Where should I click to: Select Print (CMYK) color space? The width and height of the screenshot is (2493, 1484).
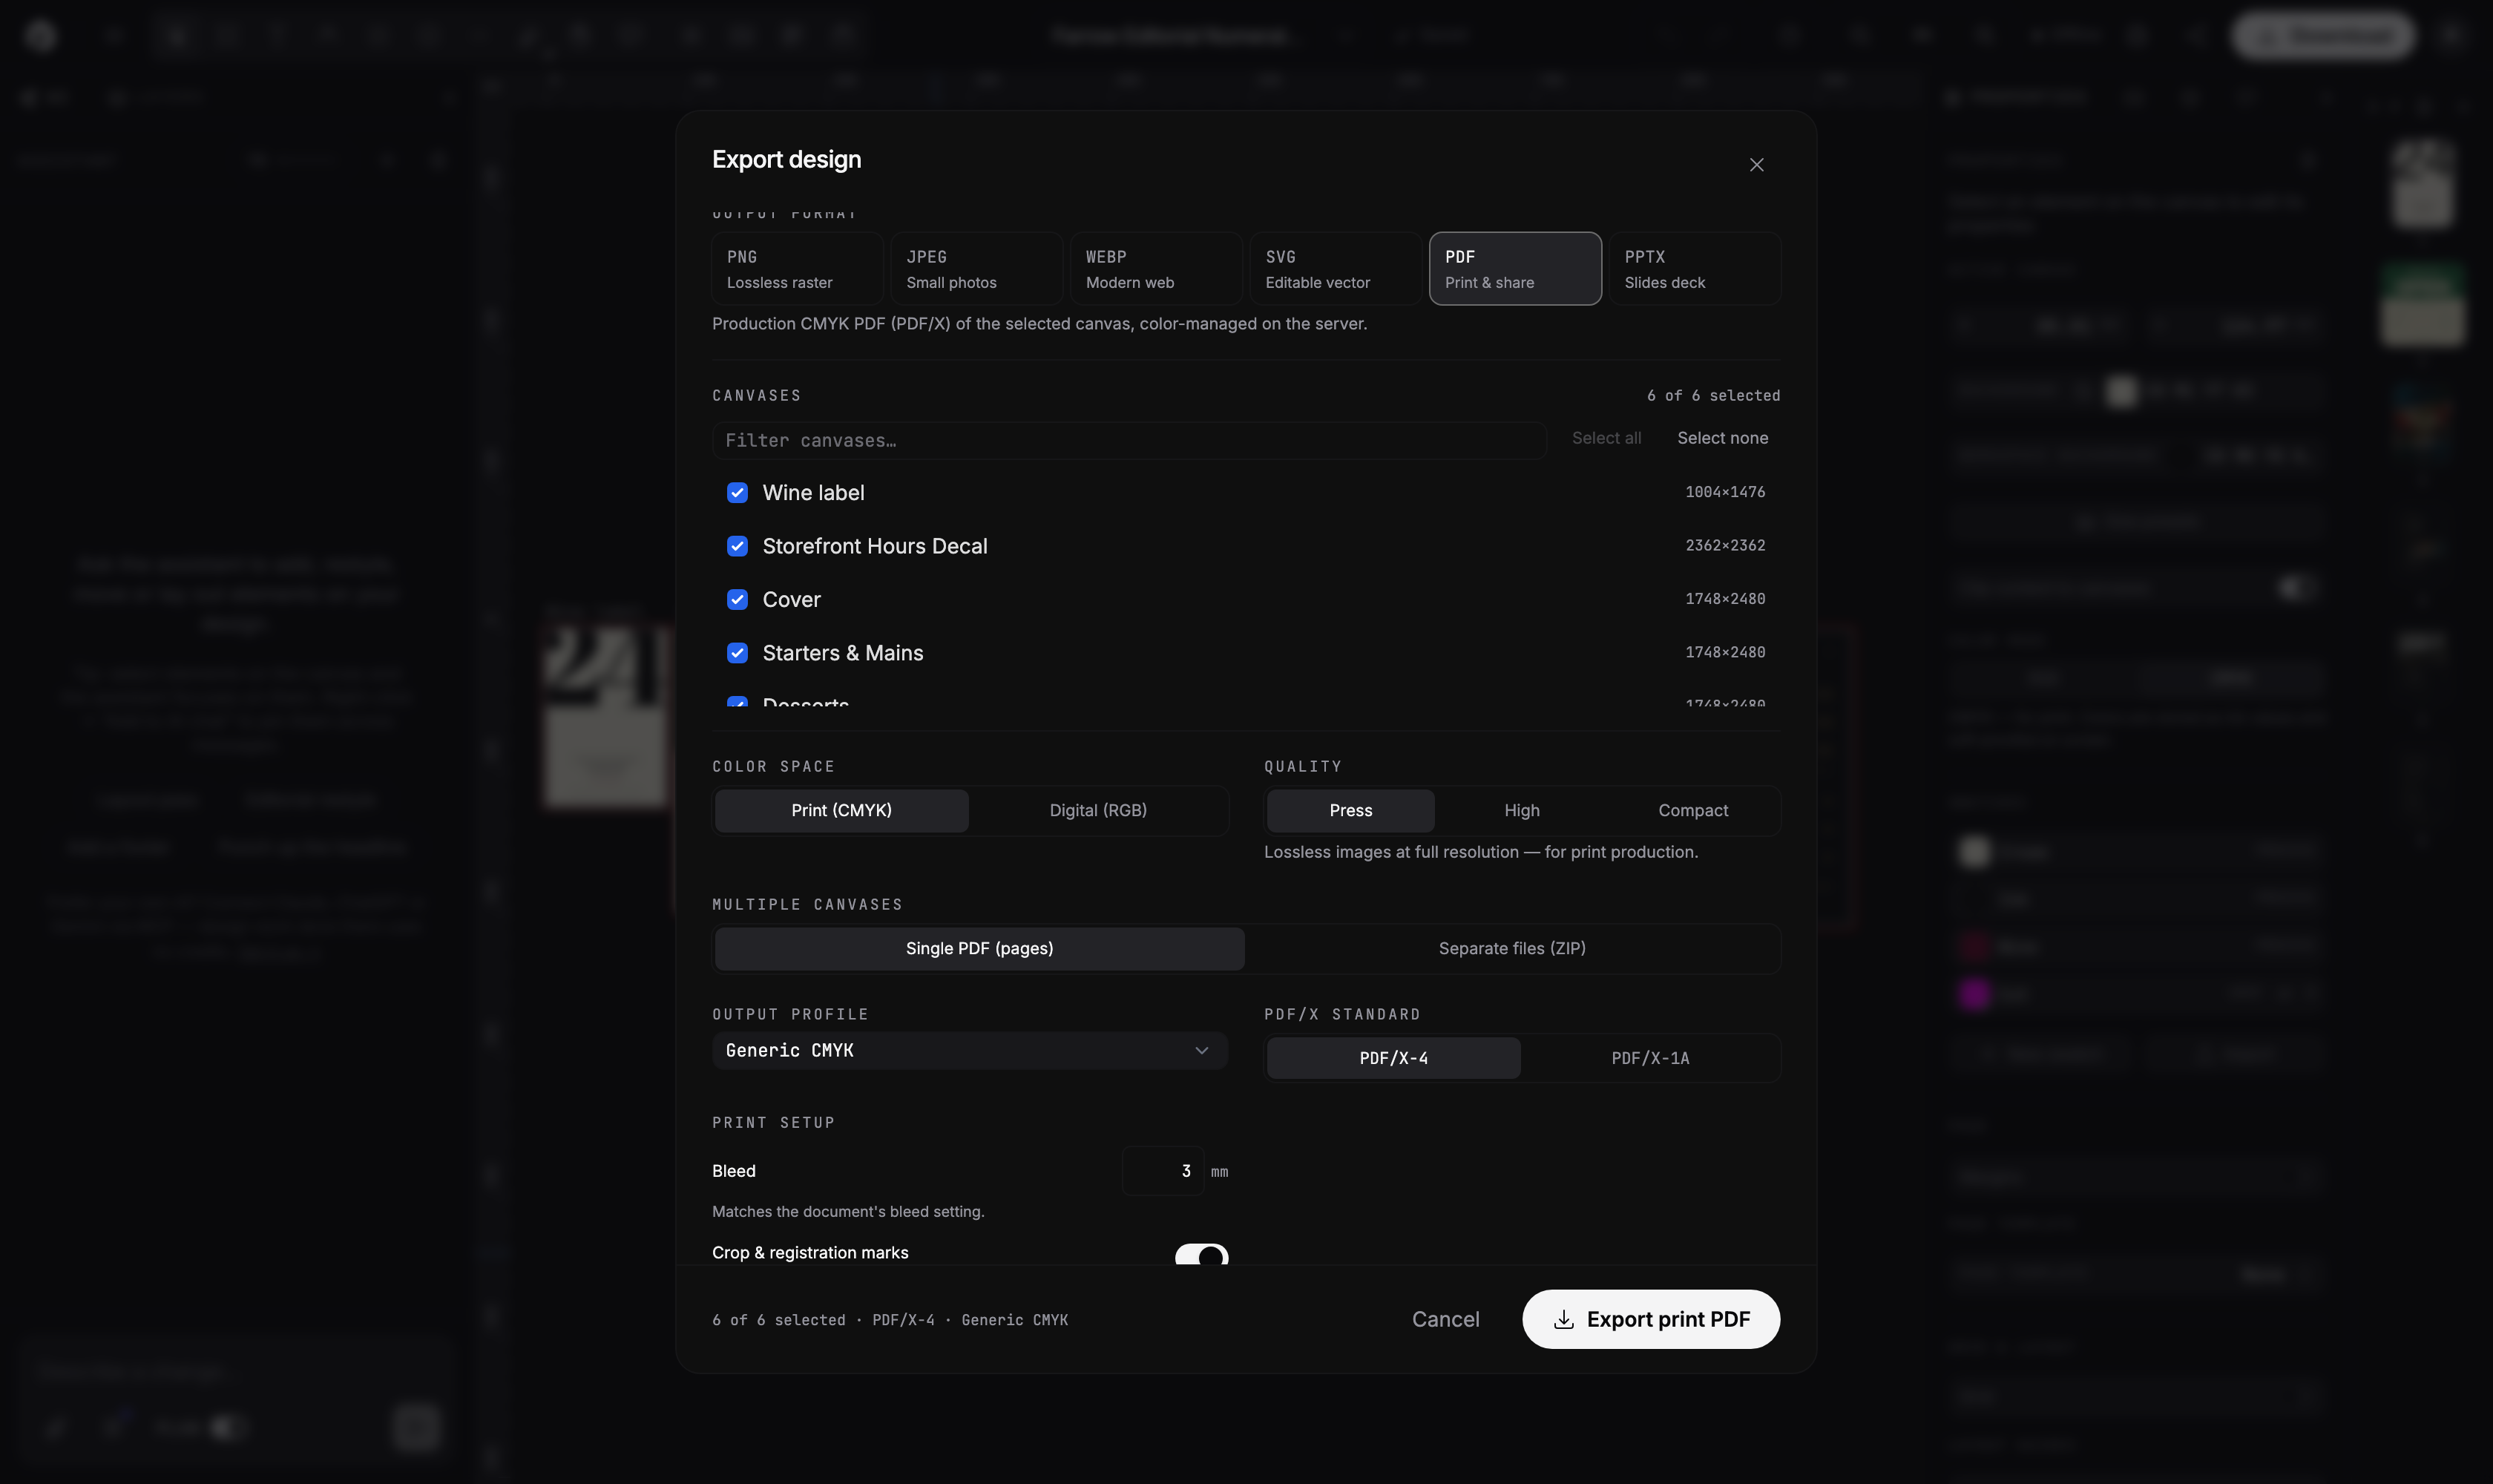(841, 811)
